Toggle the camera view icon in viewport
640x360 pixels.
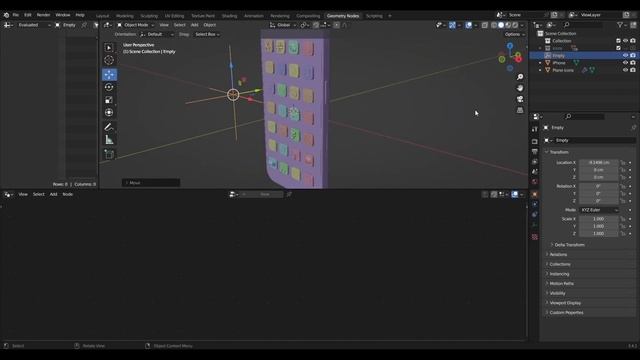520,99
